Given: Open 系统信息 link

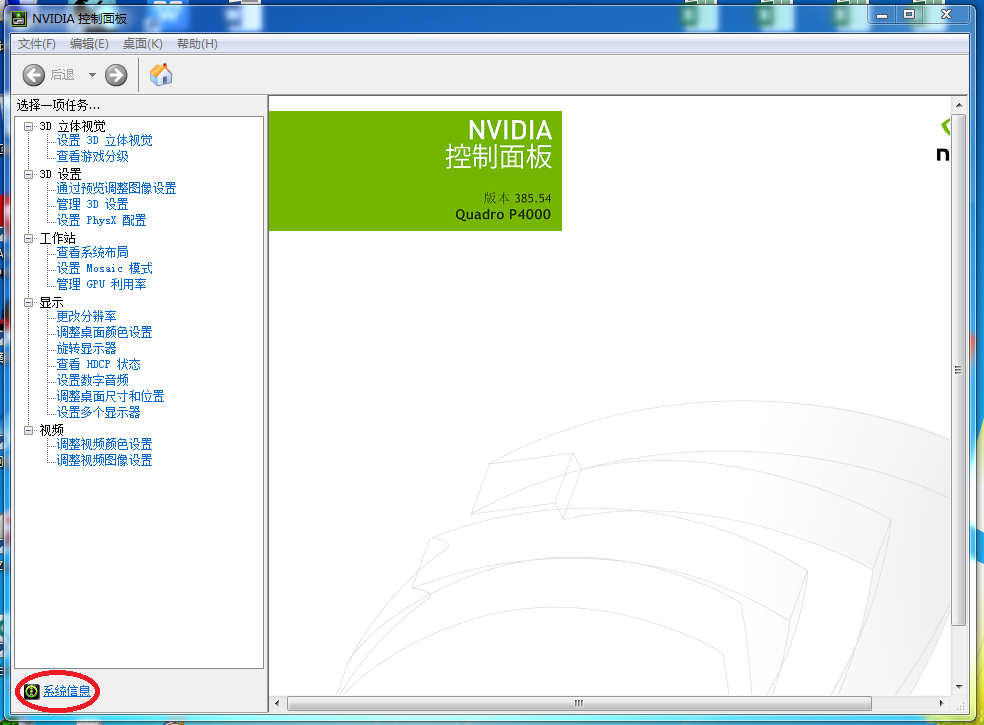Looking at the screenshot, I should tap(67, 691).
